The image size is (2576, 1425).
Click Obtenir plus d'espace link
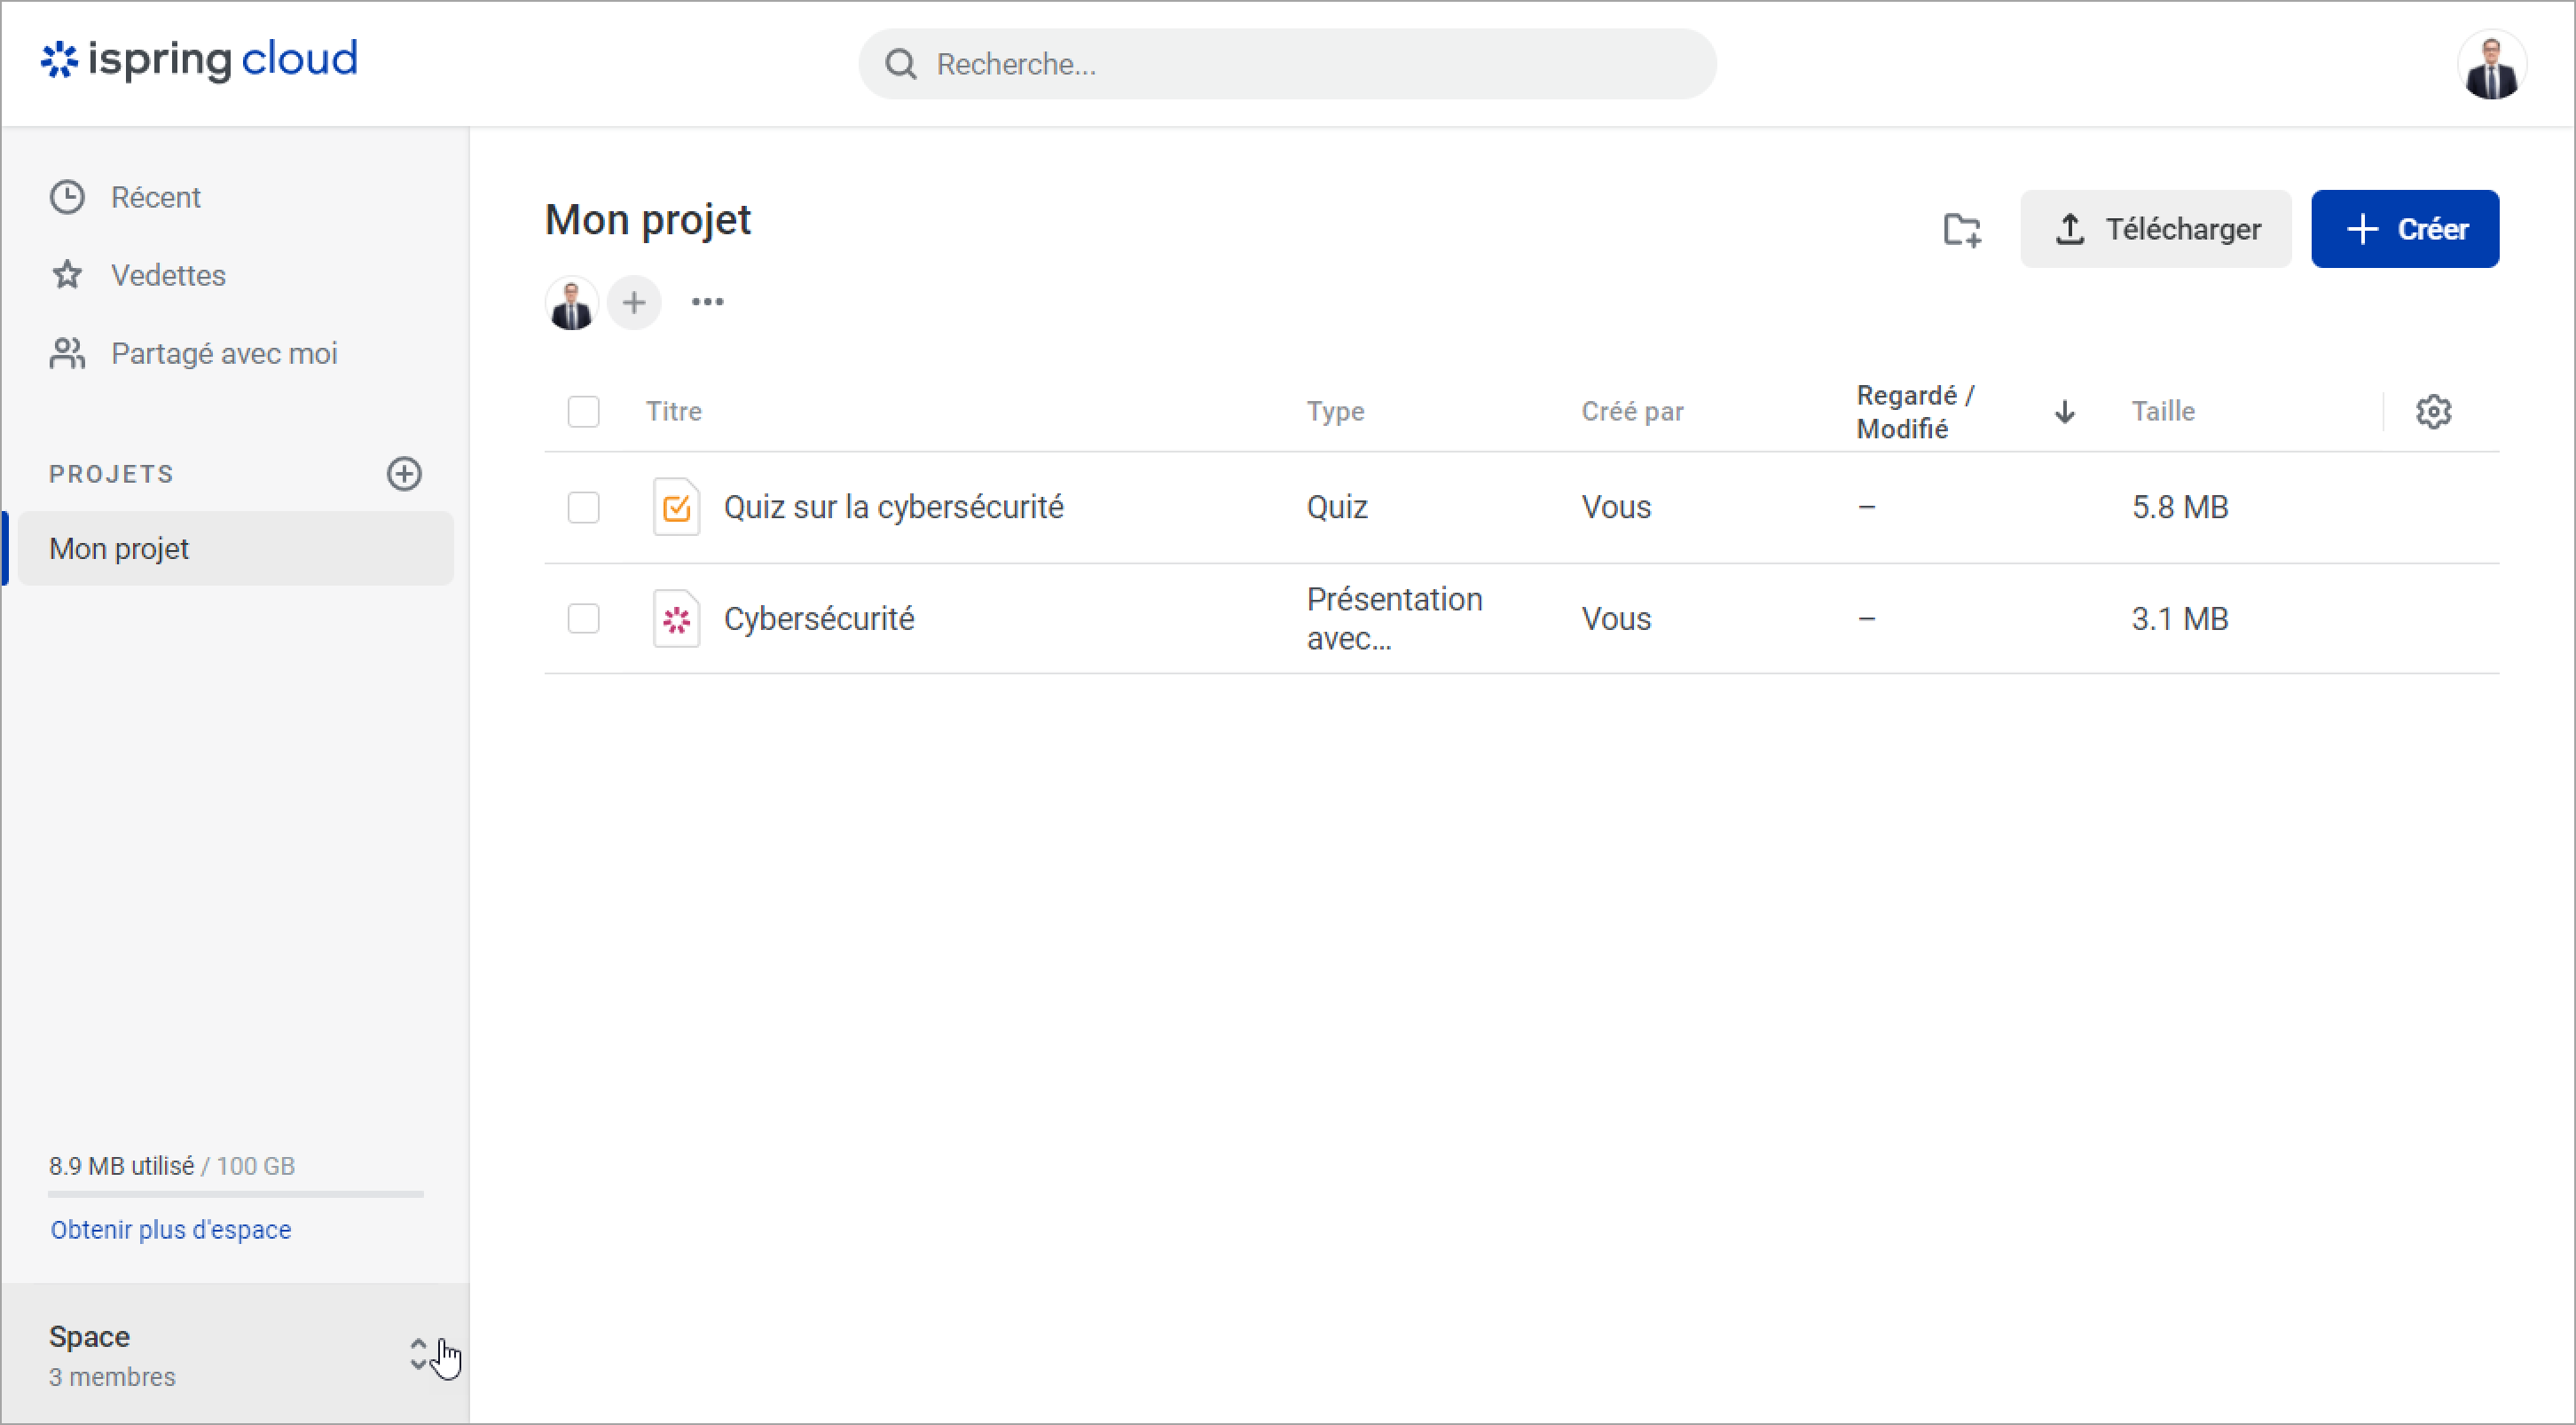click(171, 1229)
